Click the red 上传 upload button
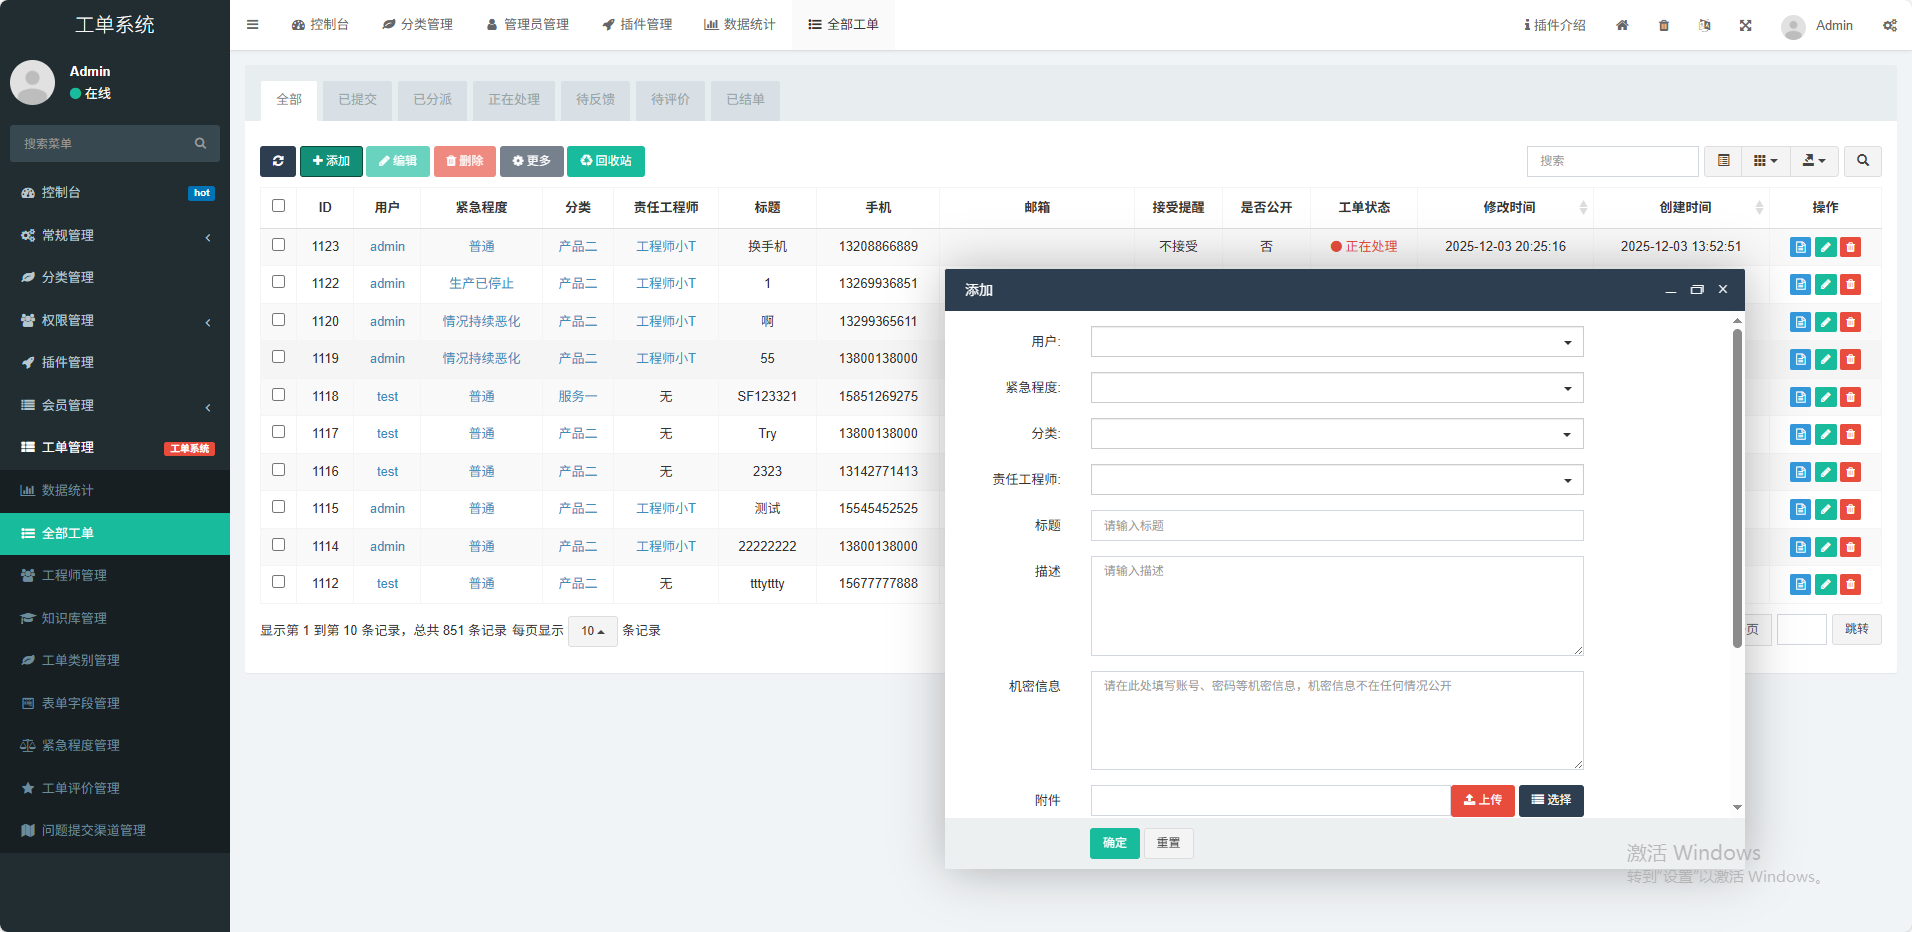The width and height of the screenshot is (1912, 932). (1482, 801)
